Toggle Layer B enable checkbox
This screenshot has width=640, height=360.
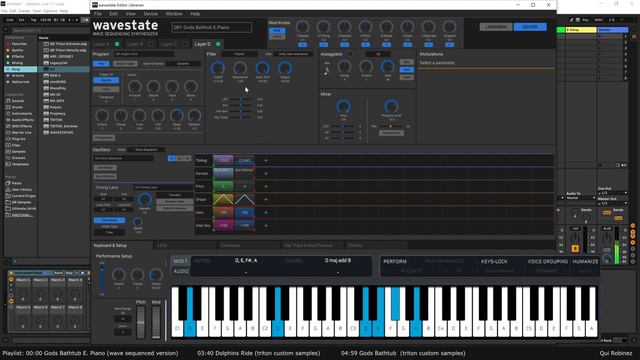point(151,44)
